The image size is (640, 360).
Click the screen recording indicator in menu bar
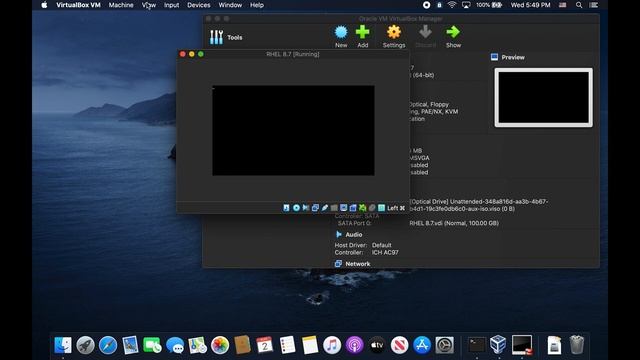tap(426, 5)
